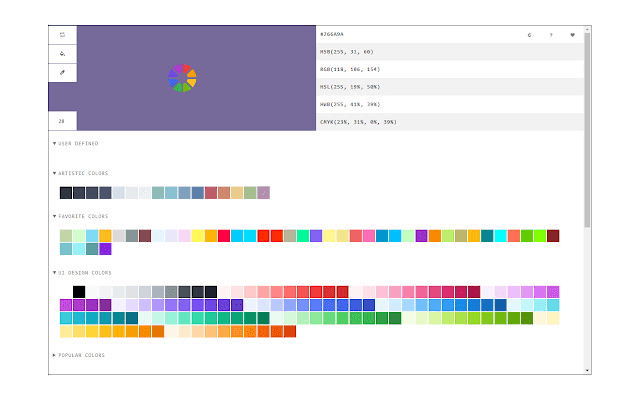This screenshot has width=640, height=400.
Task: Click the color wheel logo in the preview
Action: point(182,78)
